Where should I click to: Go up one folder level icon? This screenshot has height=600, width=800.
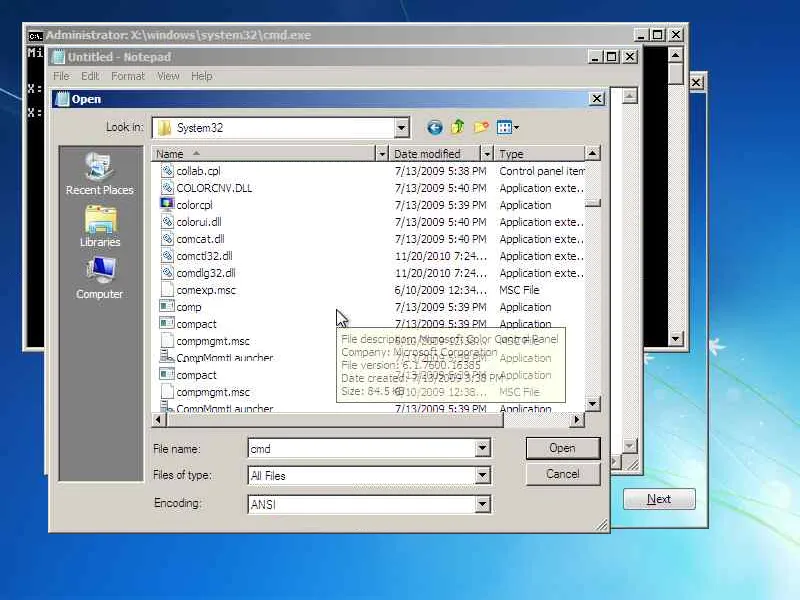click(x=458, y=127)
